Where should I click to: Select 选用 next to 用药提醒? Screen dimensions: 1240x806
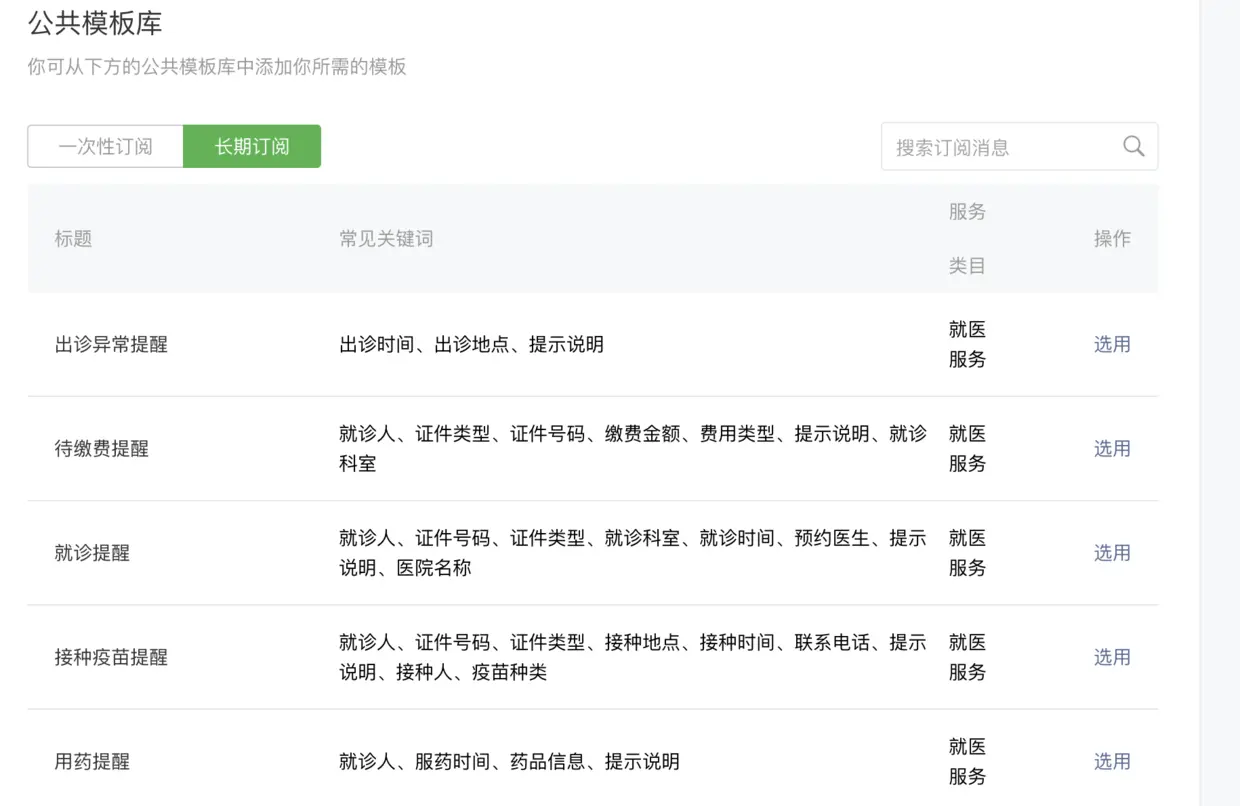click(1111, 761)
